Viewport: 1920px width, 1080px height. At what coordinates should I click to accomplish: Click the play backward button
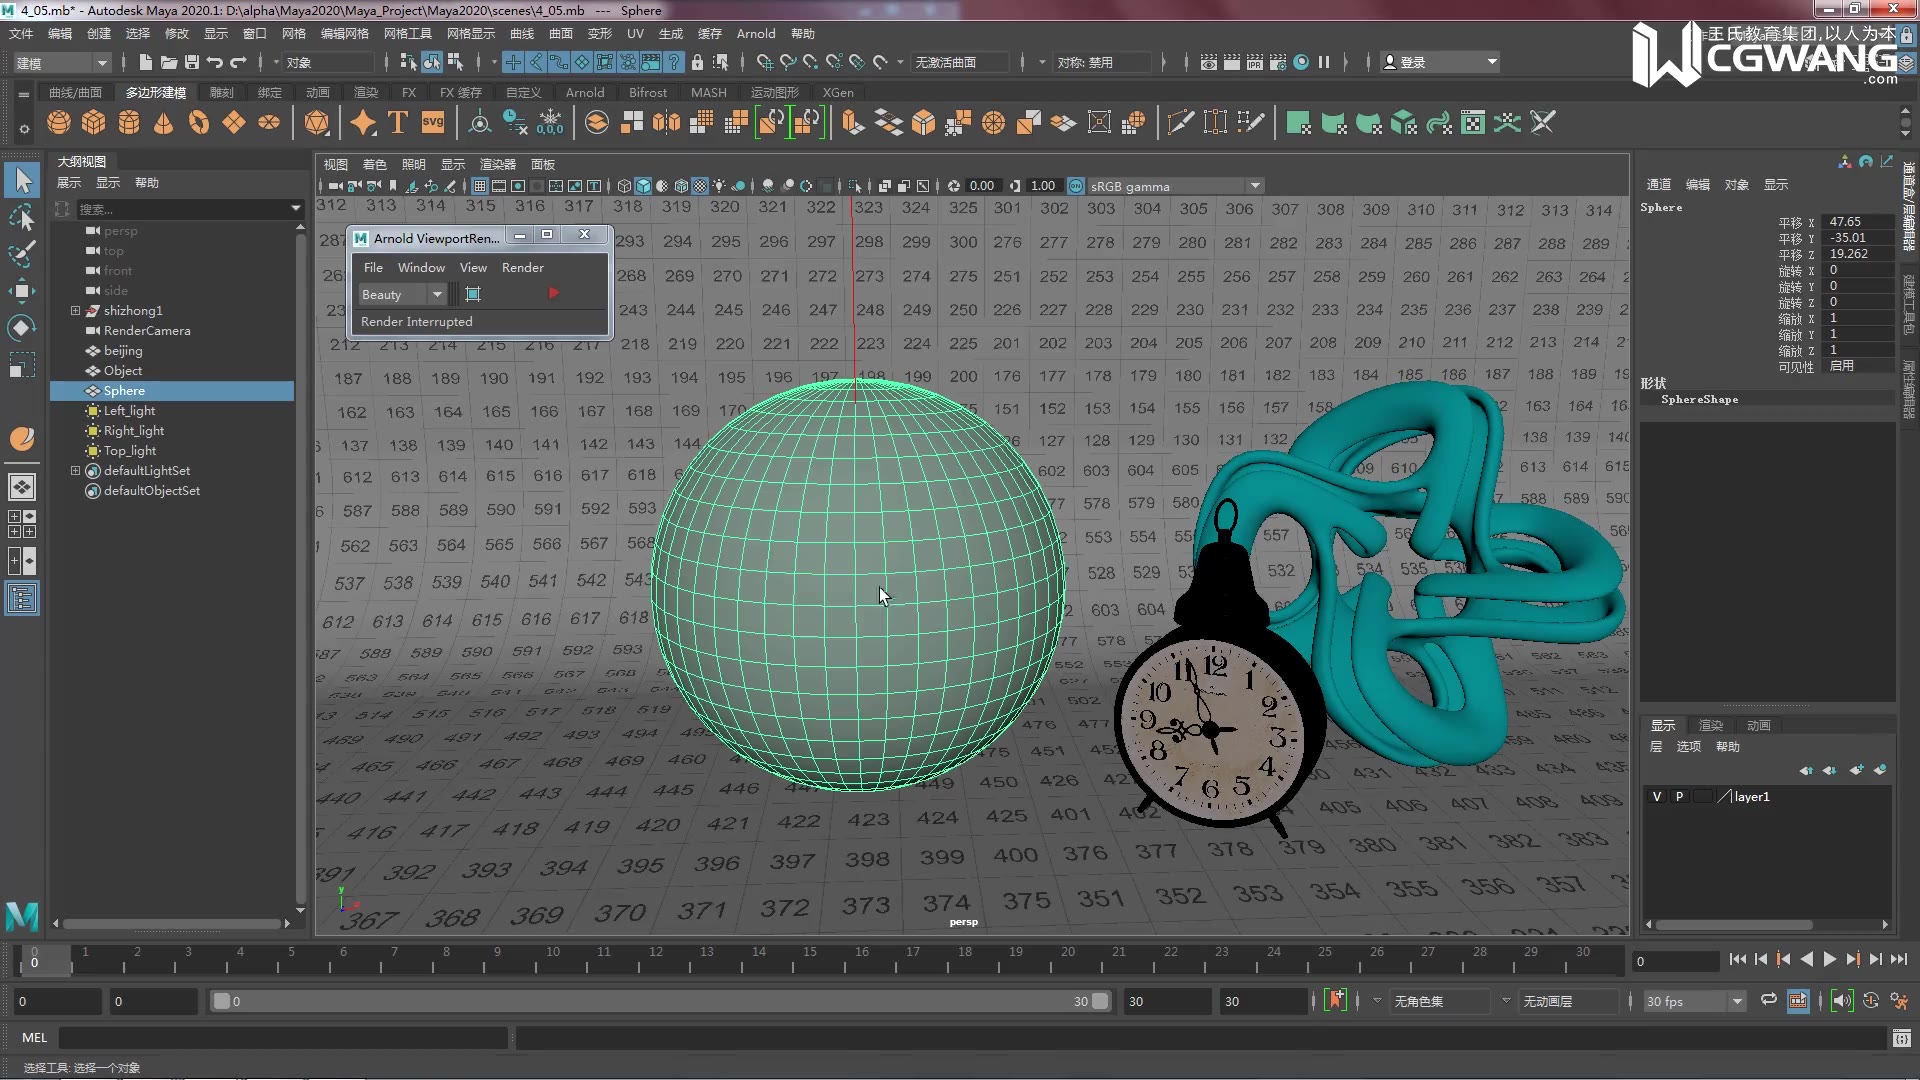pos(1806,959)
